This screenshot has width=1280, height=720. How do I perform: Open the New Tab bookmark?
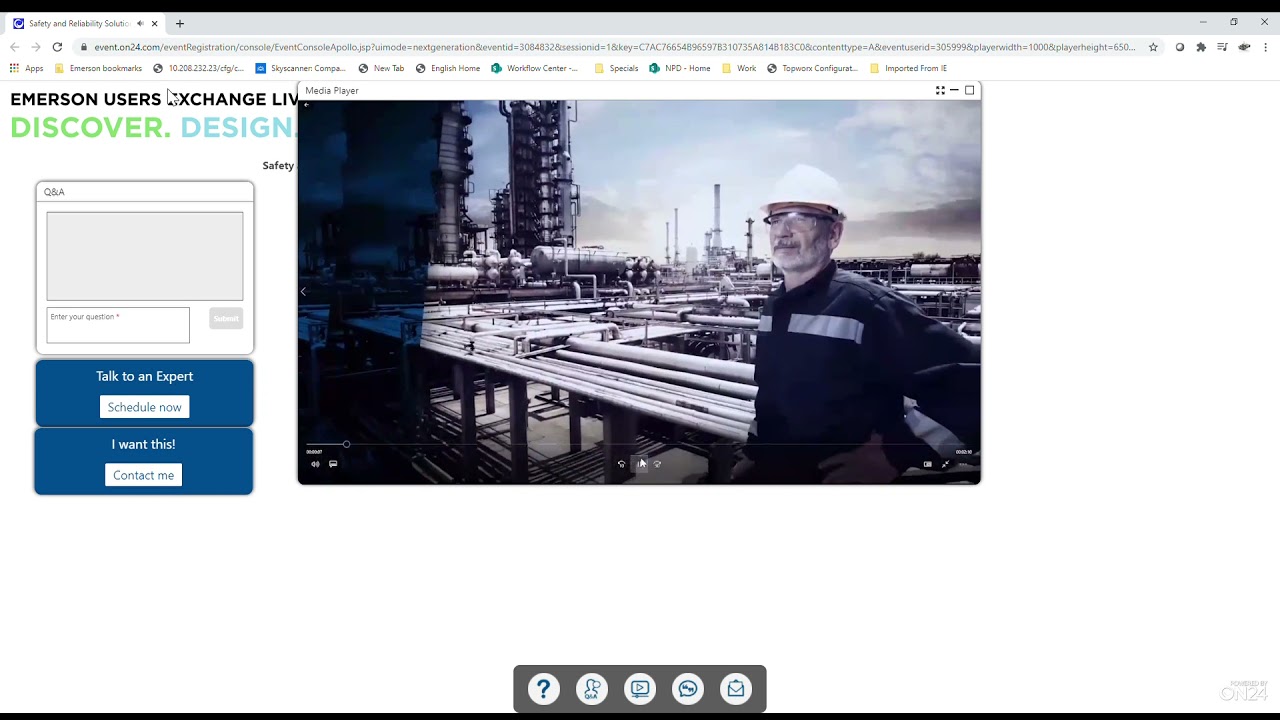coord(381,68)
